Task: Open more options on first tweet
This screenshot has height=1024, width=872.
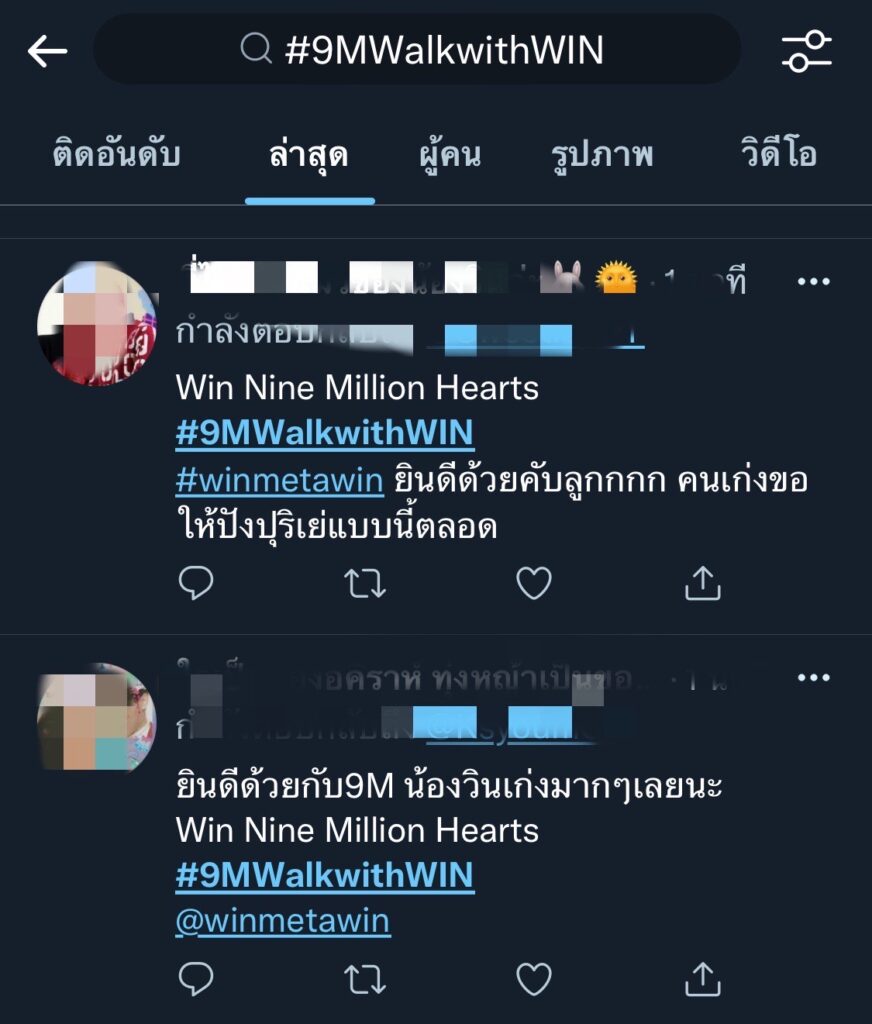Action: [814, 281]
